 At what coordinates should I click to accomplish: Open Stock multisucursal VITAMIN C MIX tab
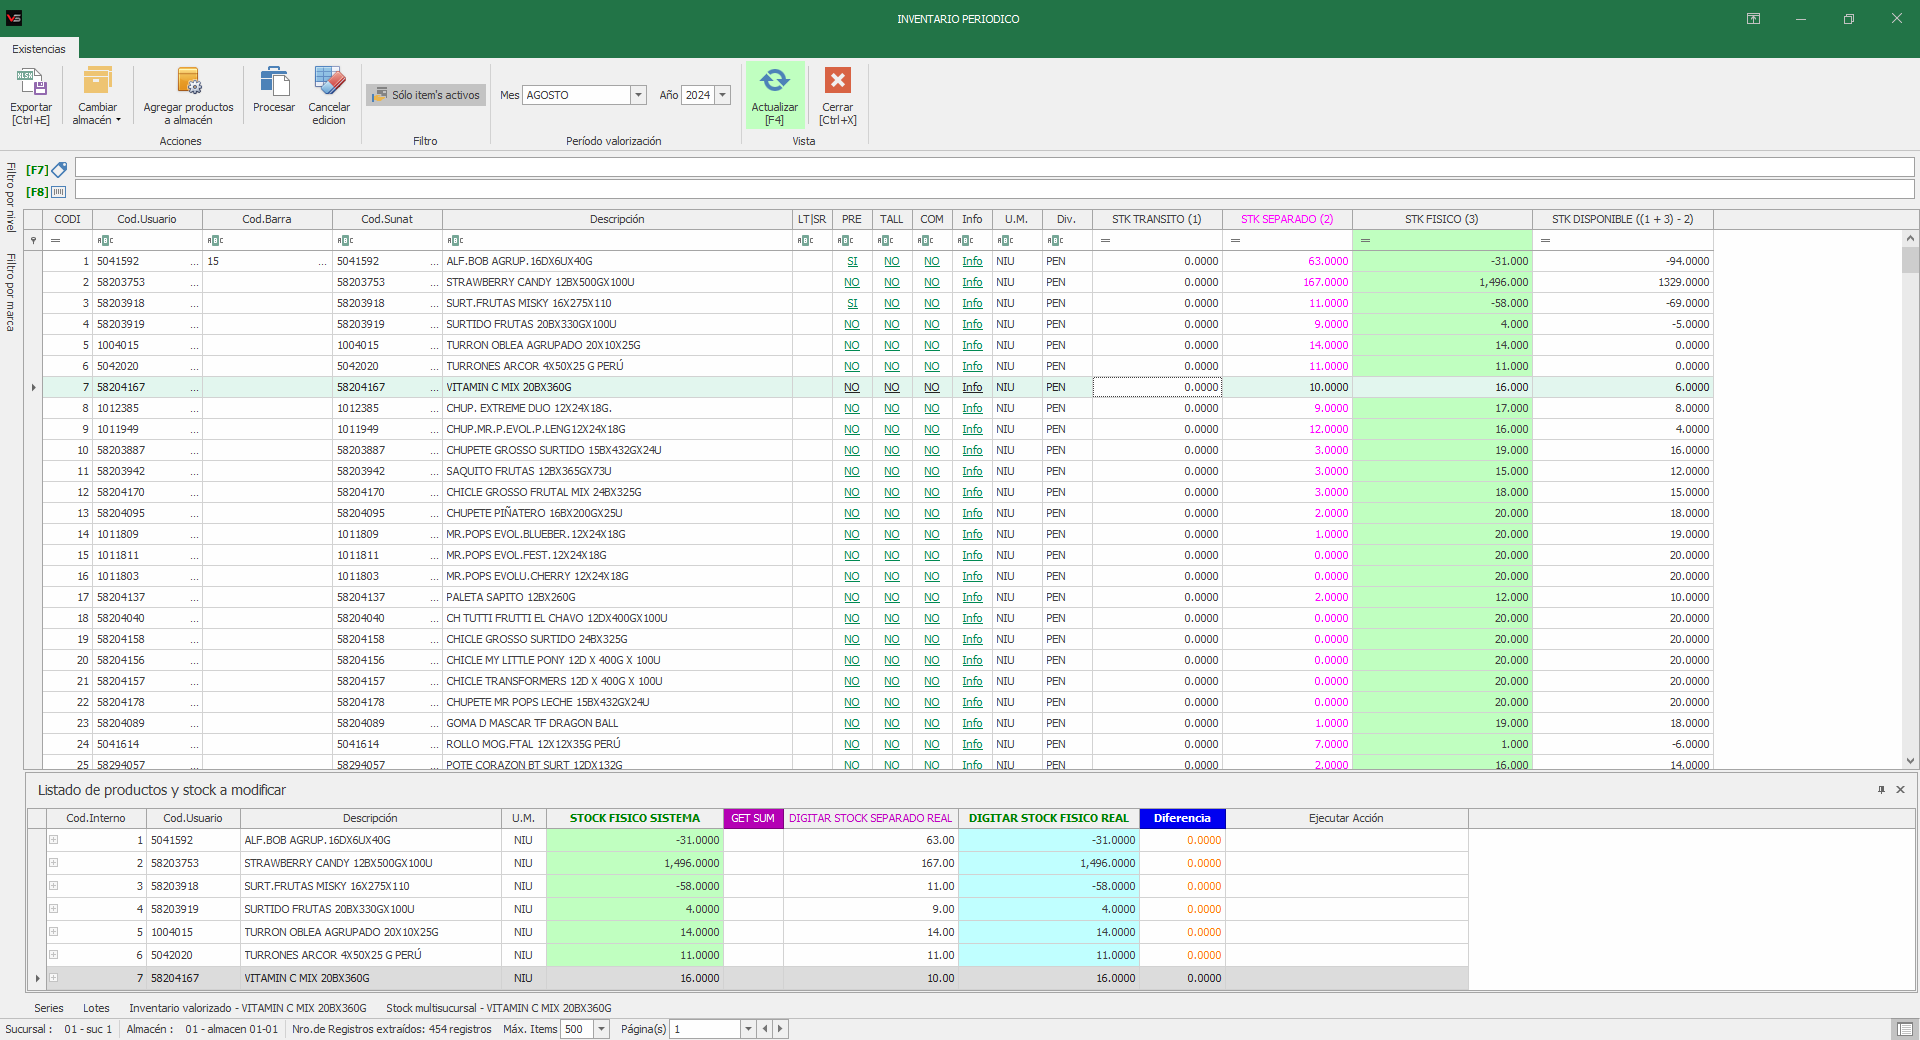coord(499,1008)
